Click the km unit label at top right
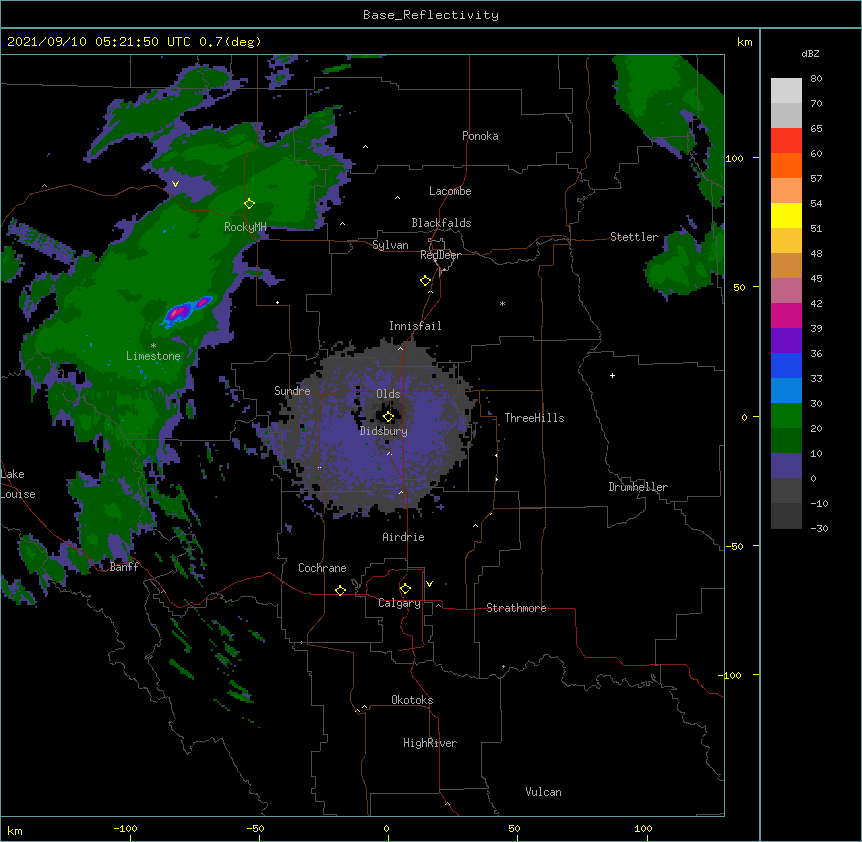This screenshot has height=842, width=862. 744,42
